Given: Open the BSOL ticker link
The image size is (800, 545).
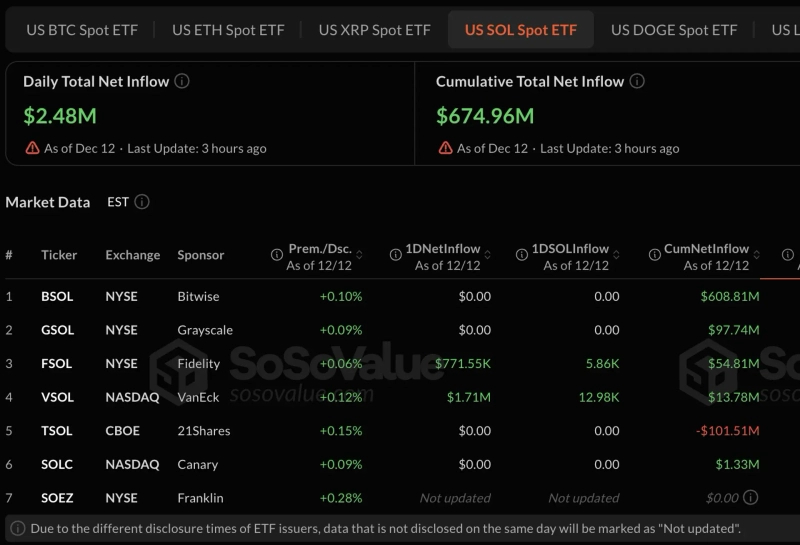Looking at the screenshot, I should (57, 297).
